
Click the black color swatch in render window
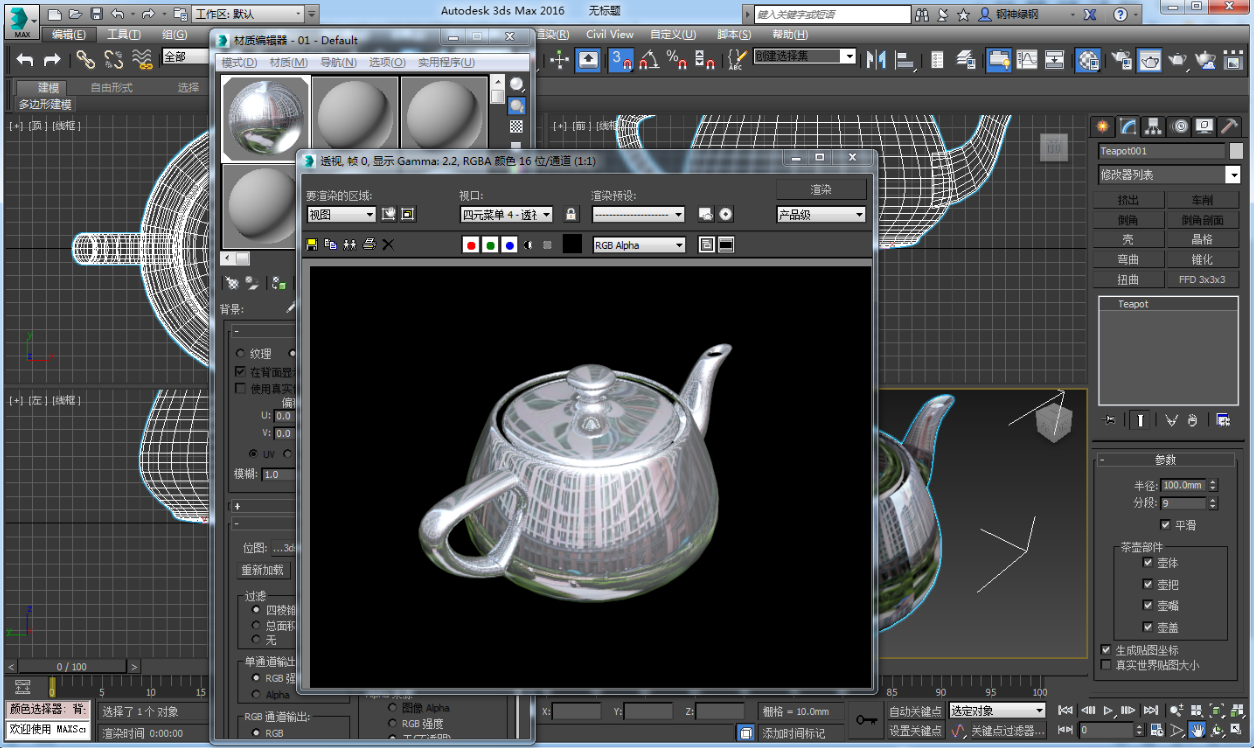(572, 245)
